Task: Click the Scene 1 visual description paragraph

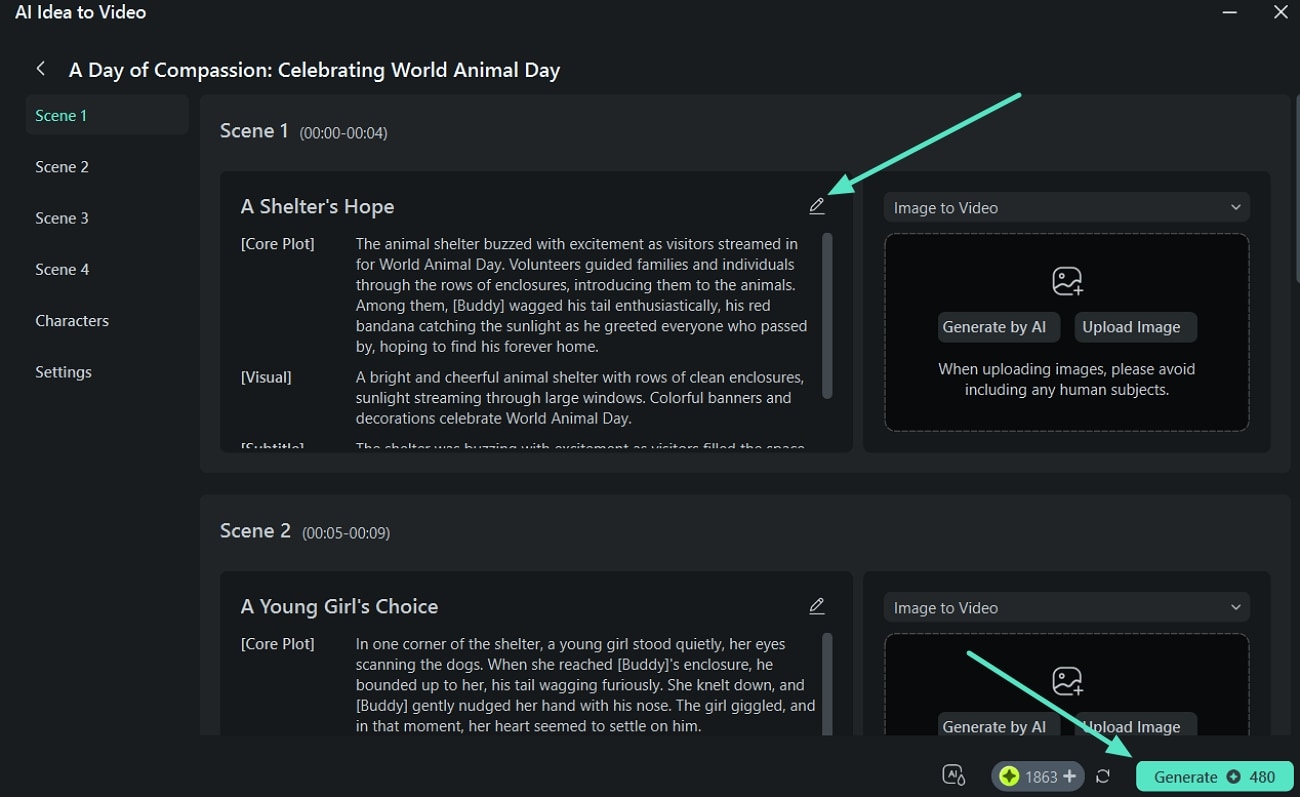Action: 580,398
